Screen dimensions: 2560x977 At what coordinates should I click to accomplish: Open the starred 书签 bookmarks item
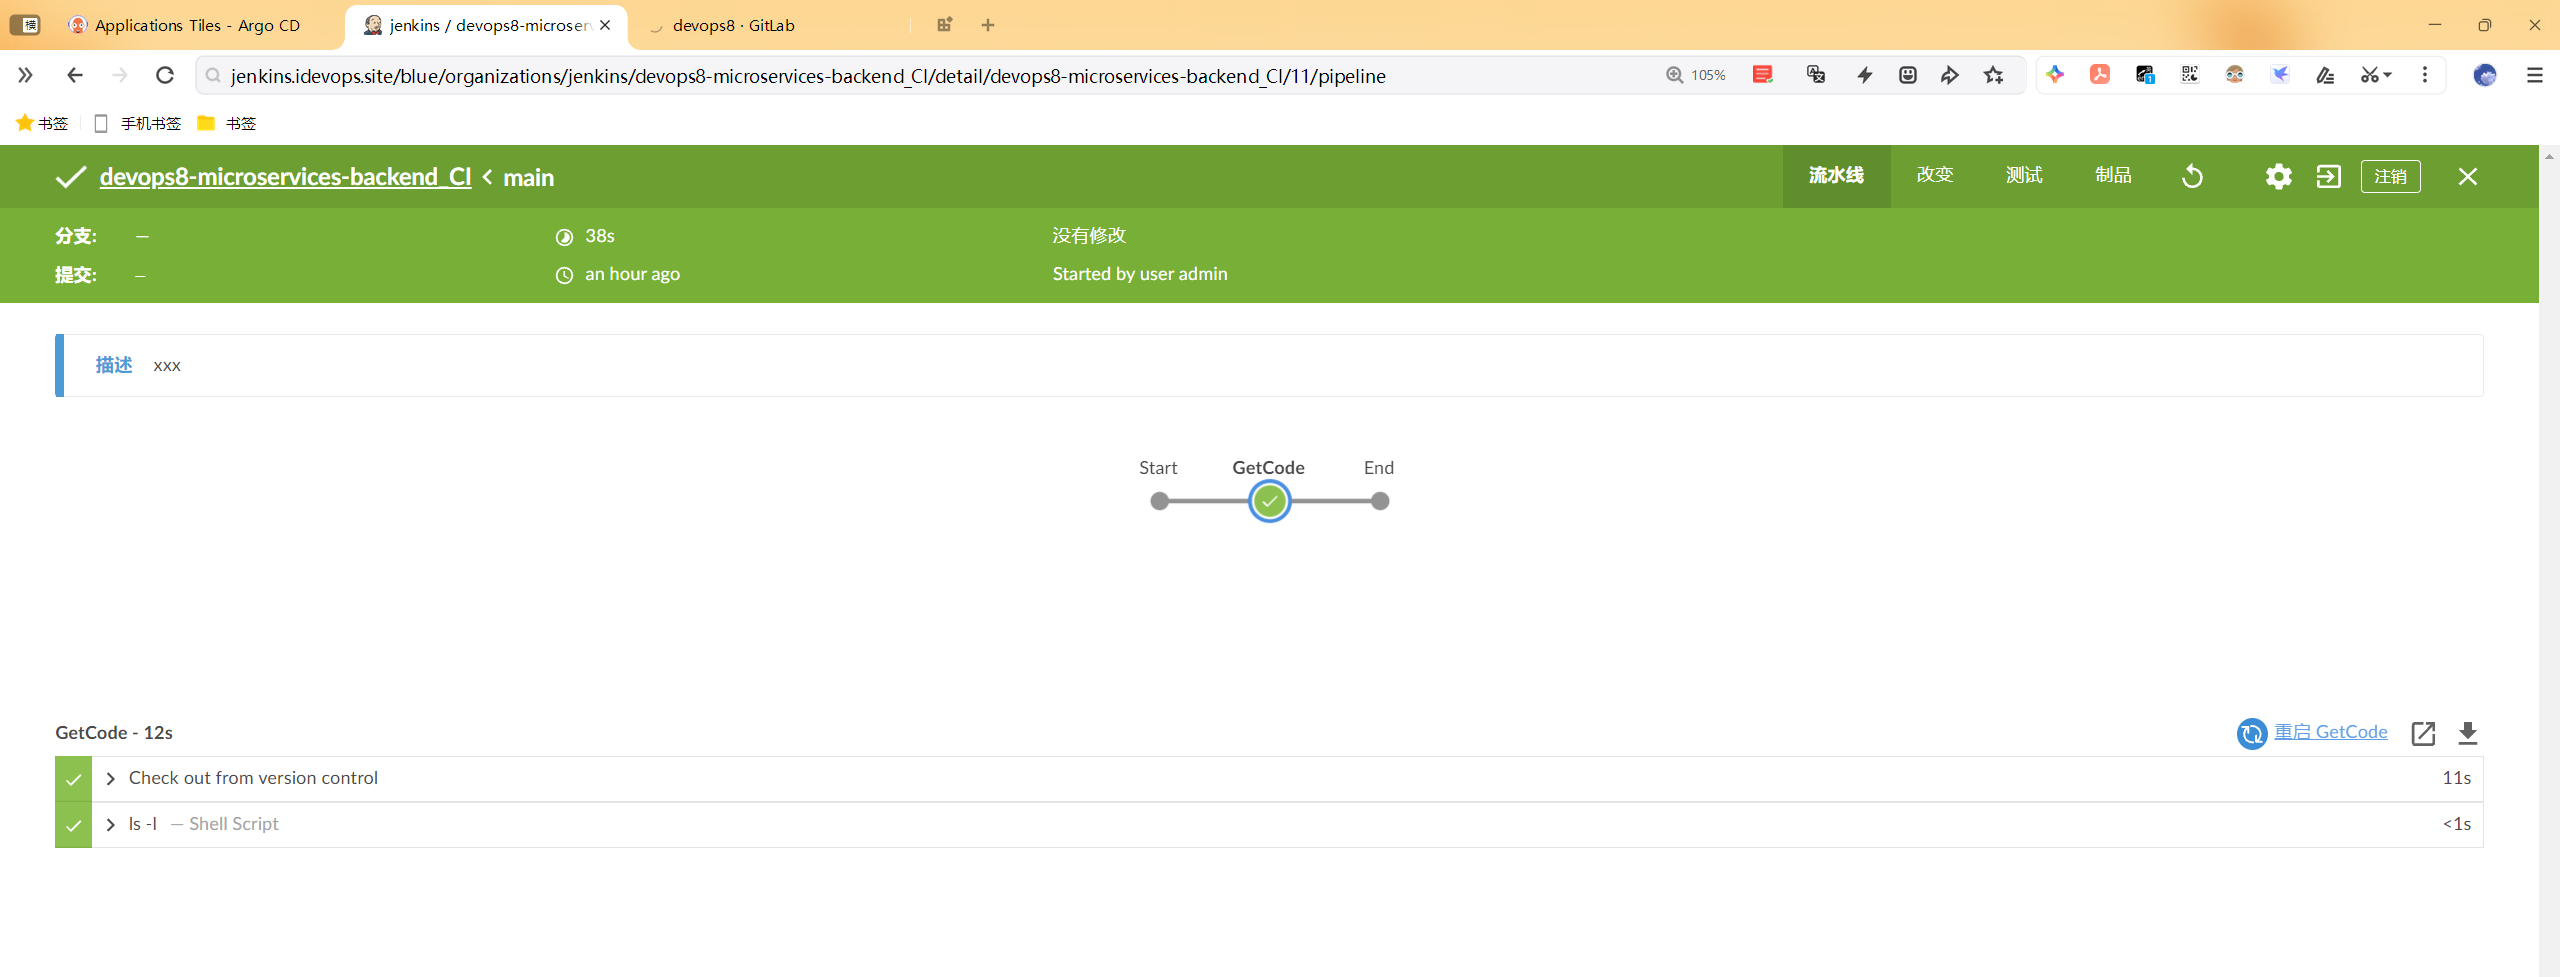coord(42,123)
